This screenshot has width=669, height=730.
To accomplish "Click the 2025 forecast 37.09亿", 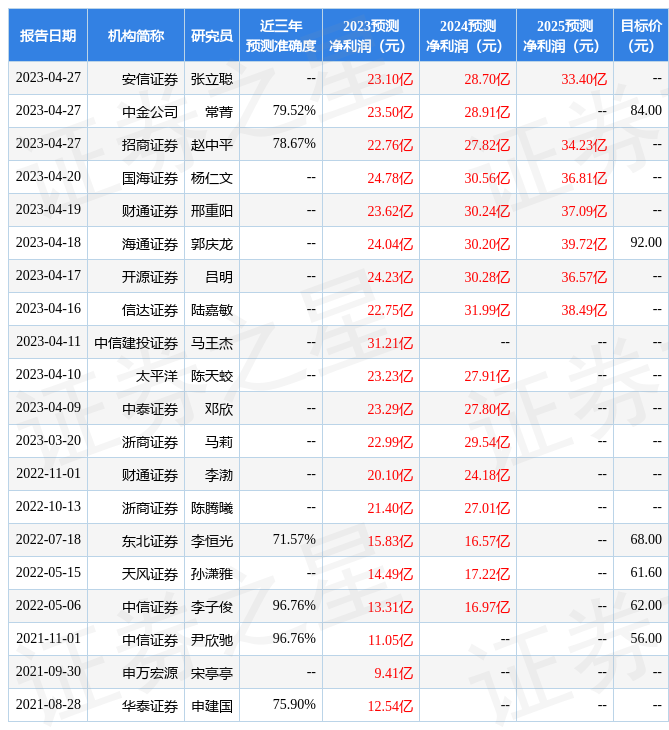I will click(x=584, y=211).
